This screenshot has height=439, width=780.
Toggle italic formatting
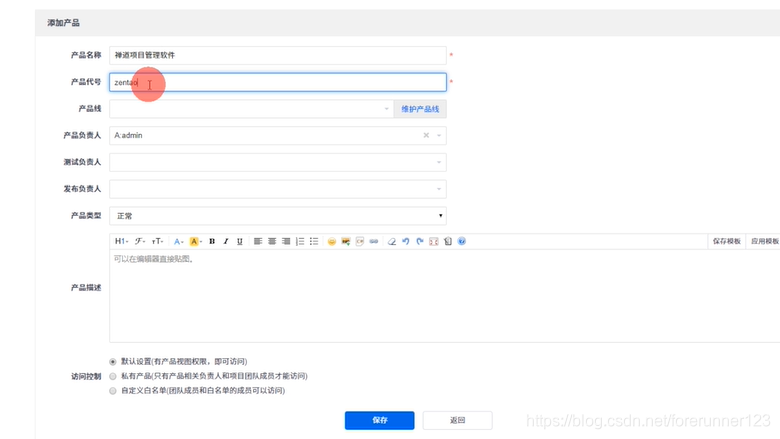click(226, 241)
